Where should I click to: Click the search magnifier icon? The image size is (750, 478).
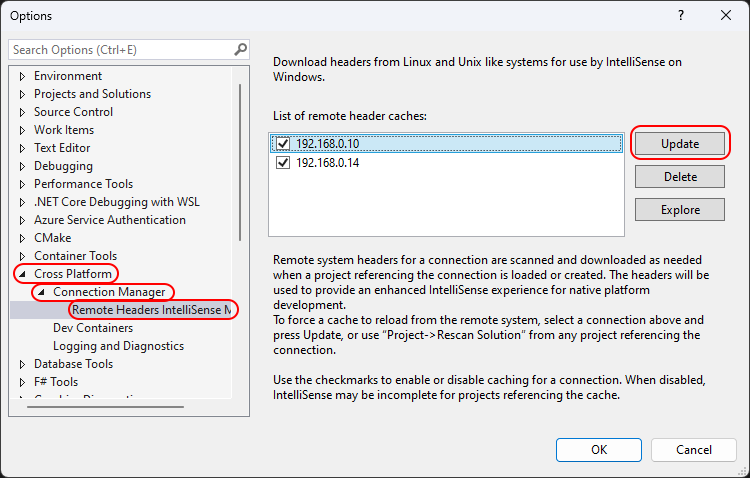coord(240,49)
